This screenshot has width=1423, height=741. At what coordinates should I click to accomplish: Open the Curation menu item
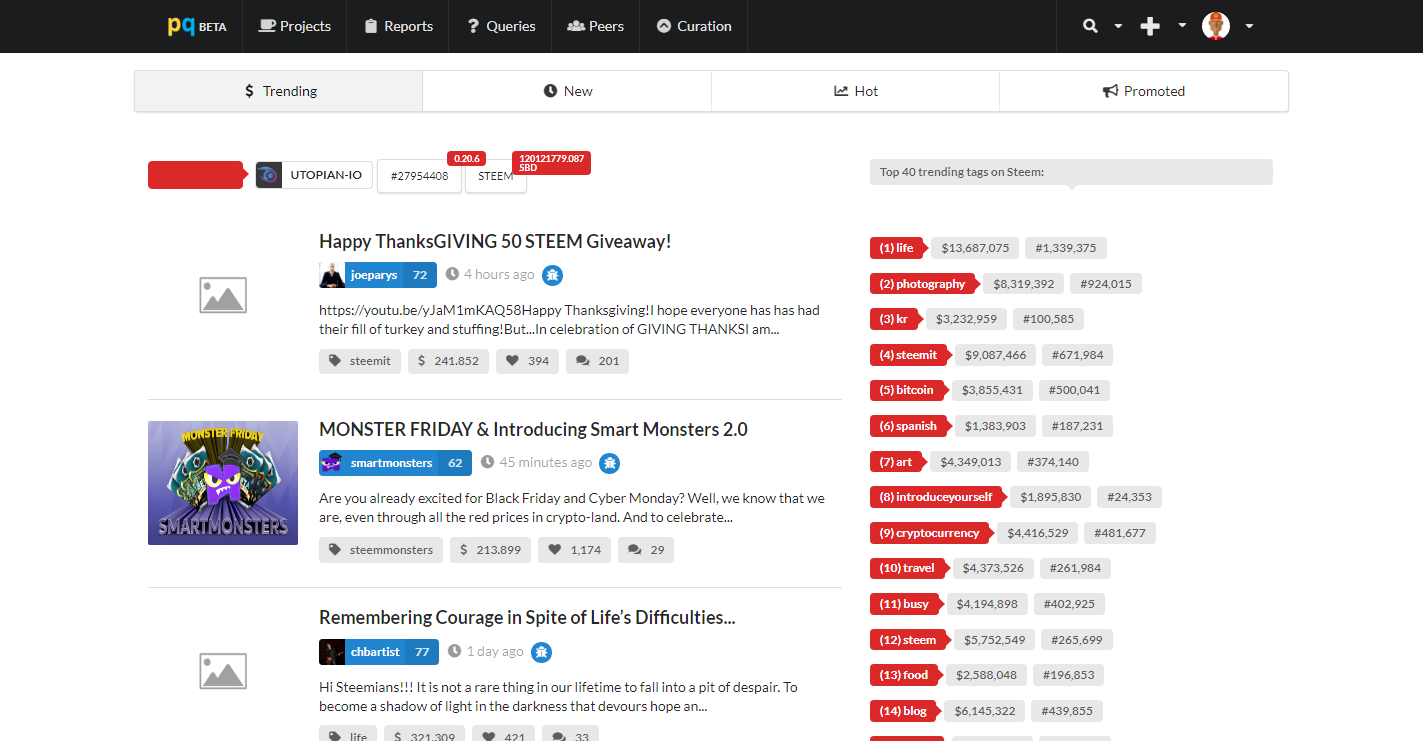pos(694,26)
